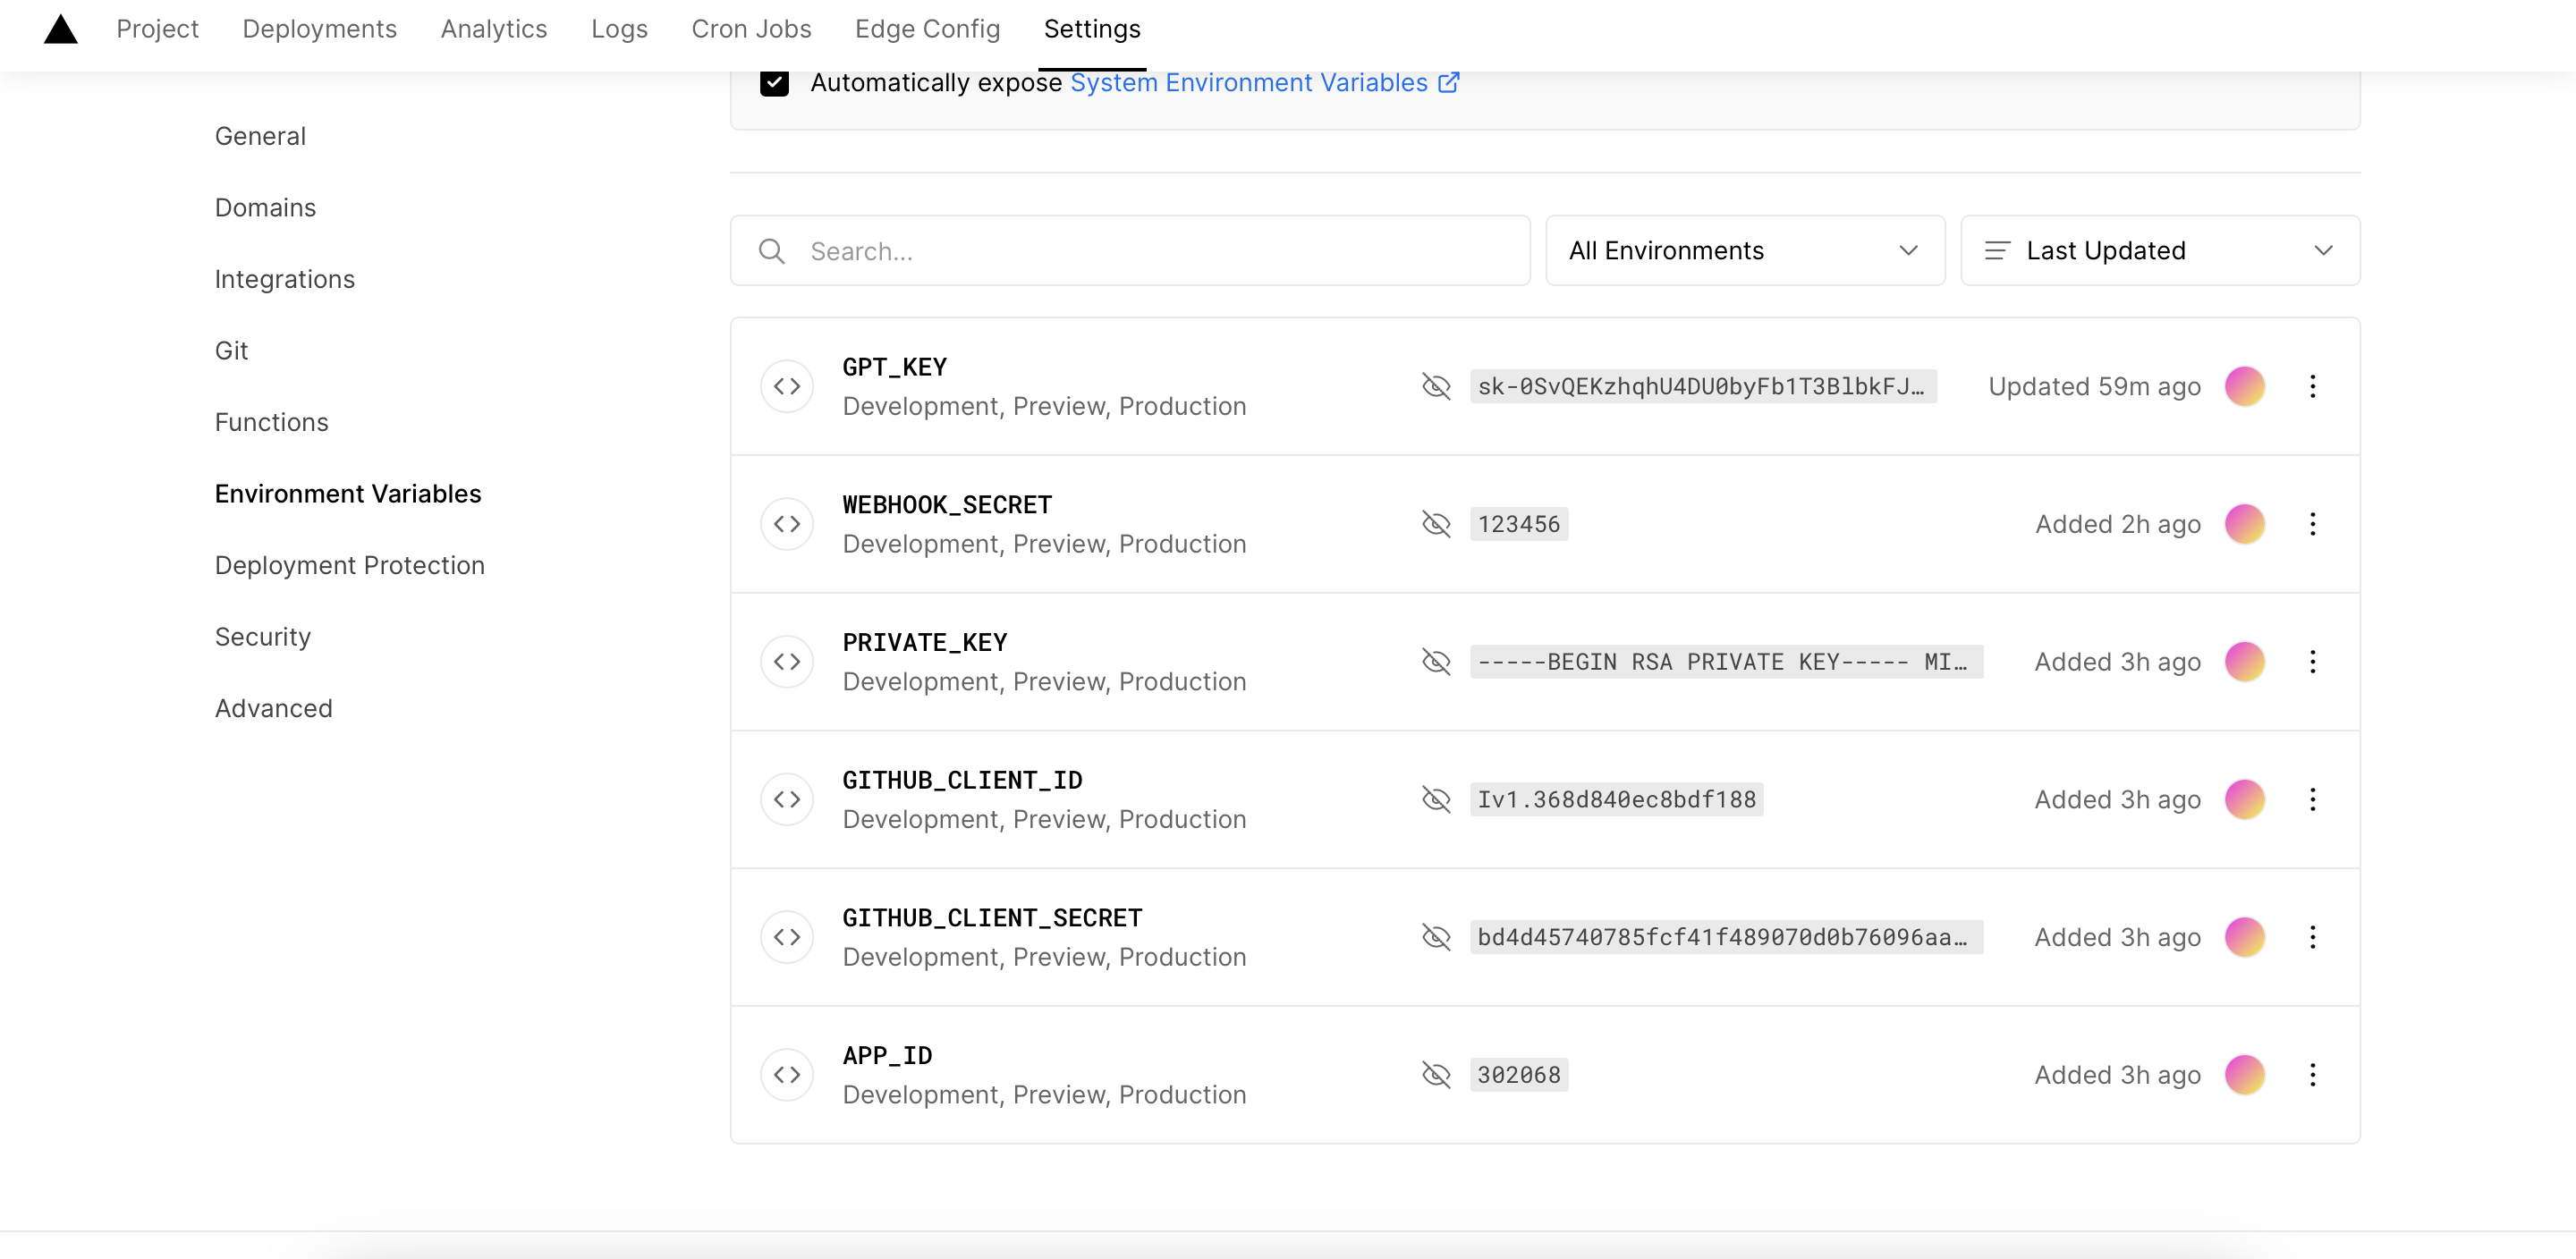Click gradient avatar in GPT_KEY row
This screenshot has height=1259, width=2576.
2244,387
